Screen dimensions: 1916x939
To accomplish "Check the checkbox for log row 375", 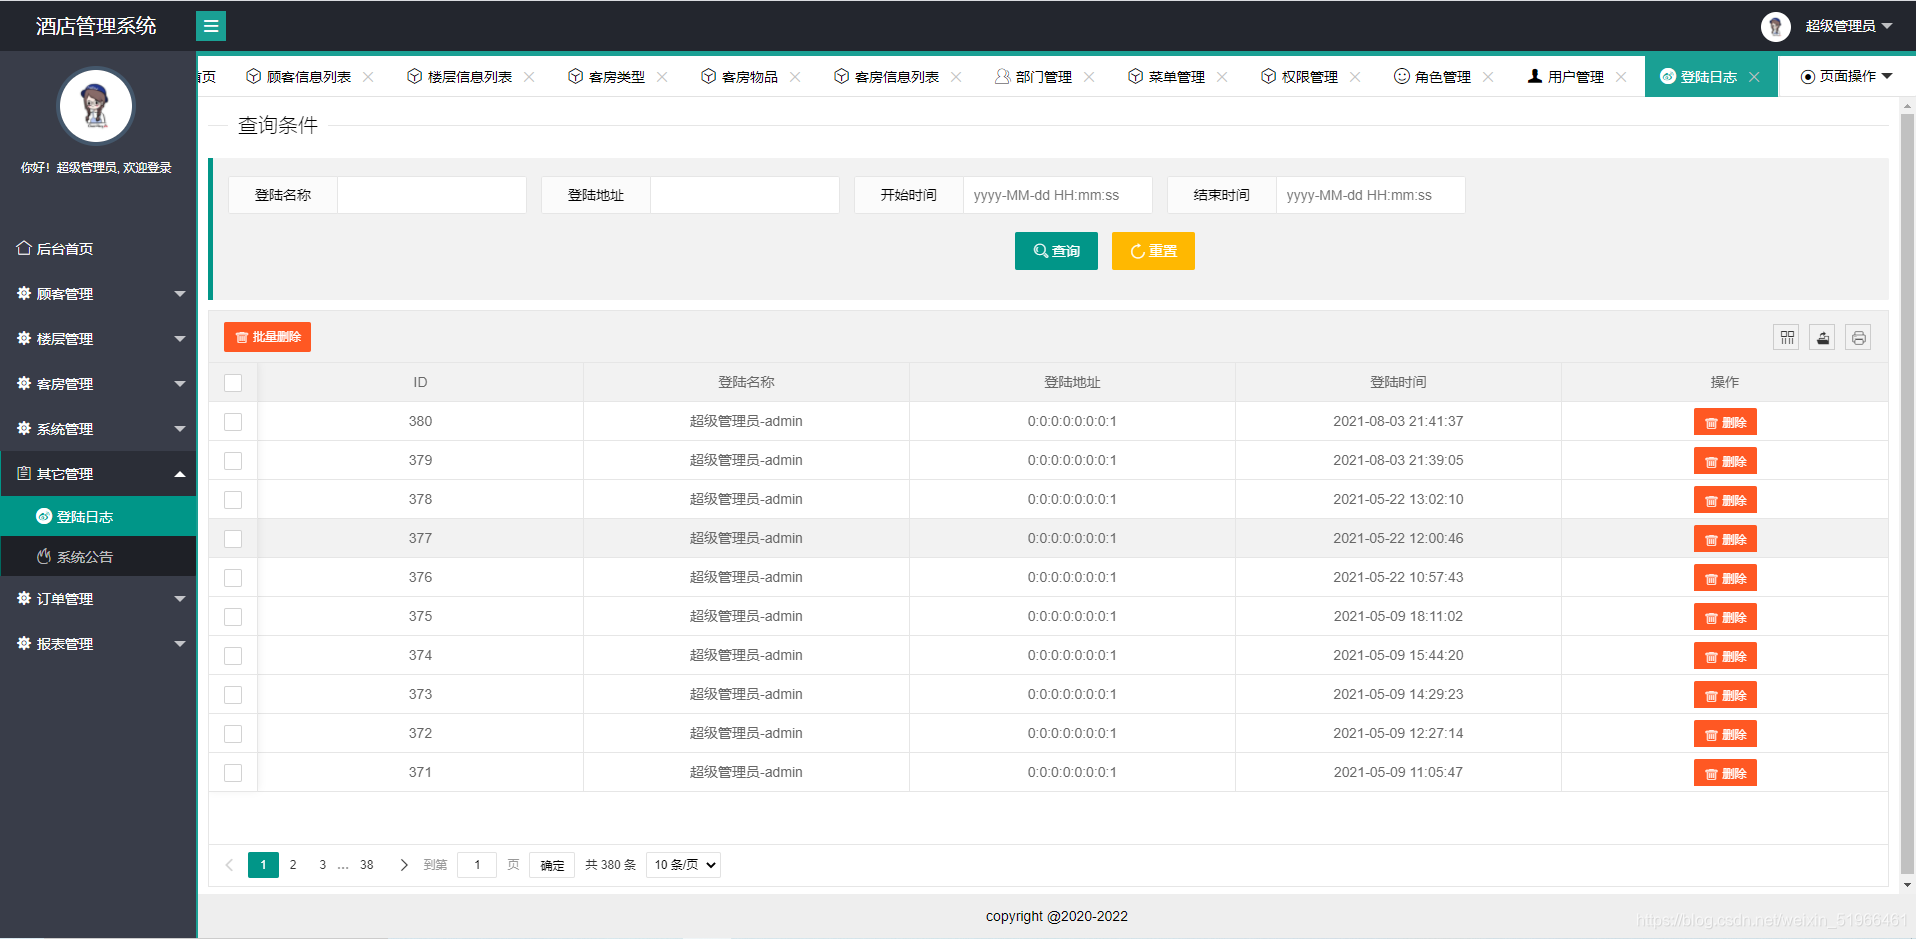I will 233,617.
